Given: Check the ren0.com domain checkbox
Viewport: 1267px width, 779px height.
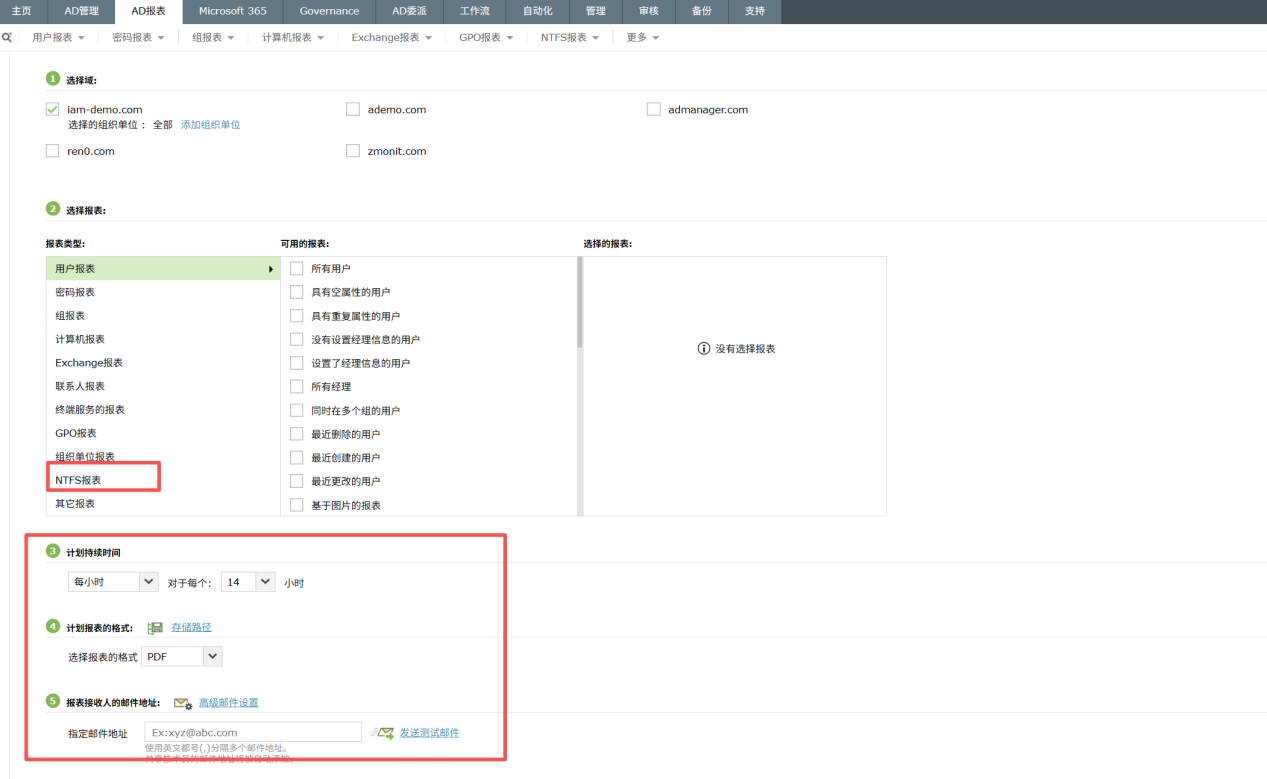Looking at the screenshot, I should [x=52, y=151].
